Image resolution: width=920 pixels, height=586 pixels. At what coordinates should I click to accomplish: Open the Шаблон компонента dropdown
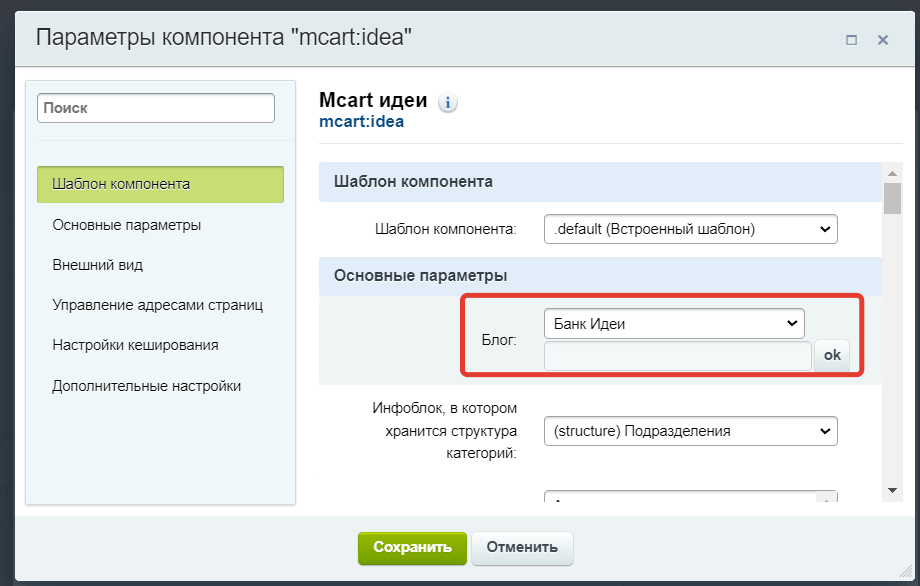click(x=690, y=229)
